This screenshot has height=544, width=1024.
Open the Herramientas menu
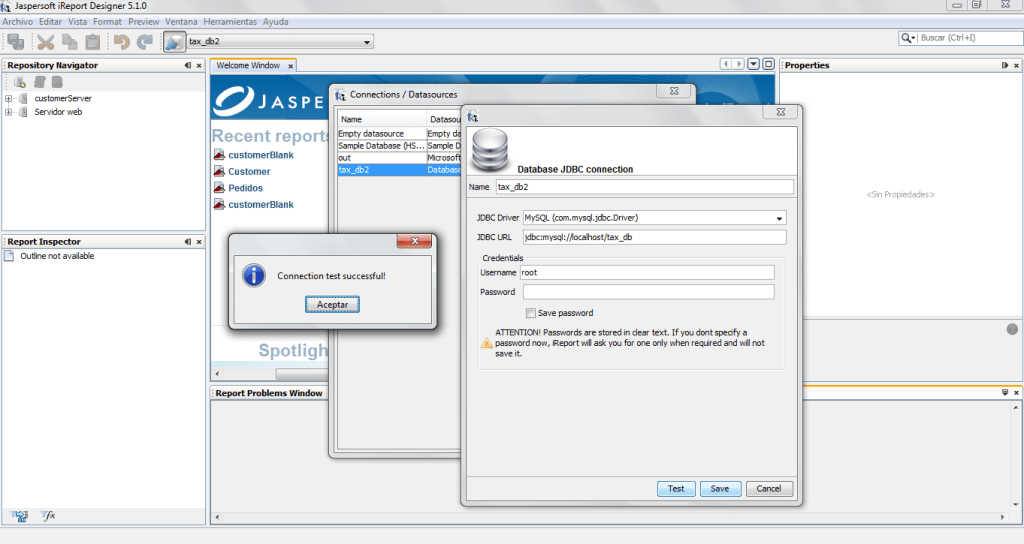pyautogui.click(x=229, y=21)
